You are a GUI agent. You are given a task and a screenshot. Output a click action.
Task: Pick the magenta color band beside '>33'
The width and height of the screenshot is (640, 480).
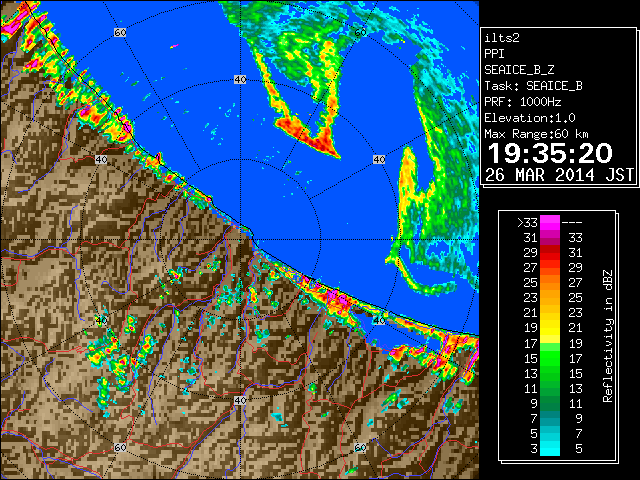550,223
